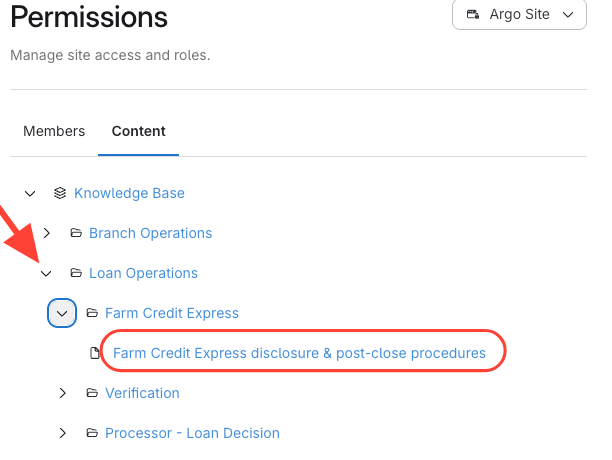Click the Farm Credit Express folder icon
Screen dimensions: 612x460
point(91,313)
